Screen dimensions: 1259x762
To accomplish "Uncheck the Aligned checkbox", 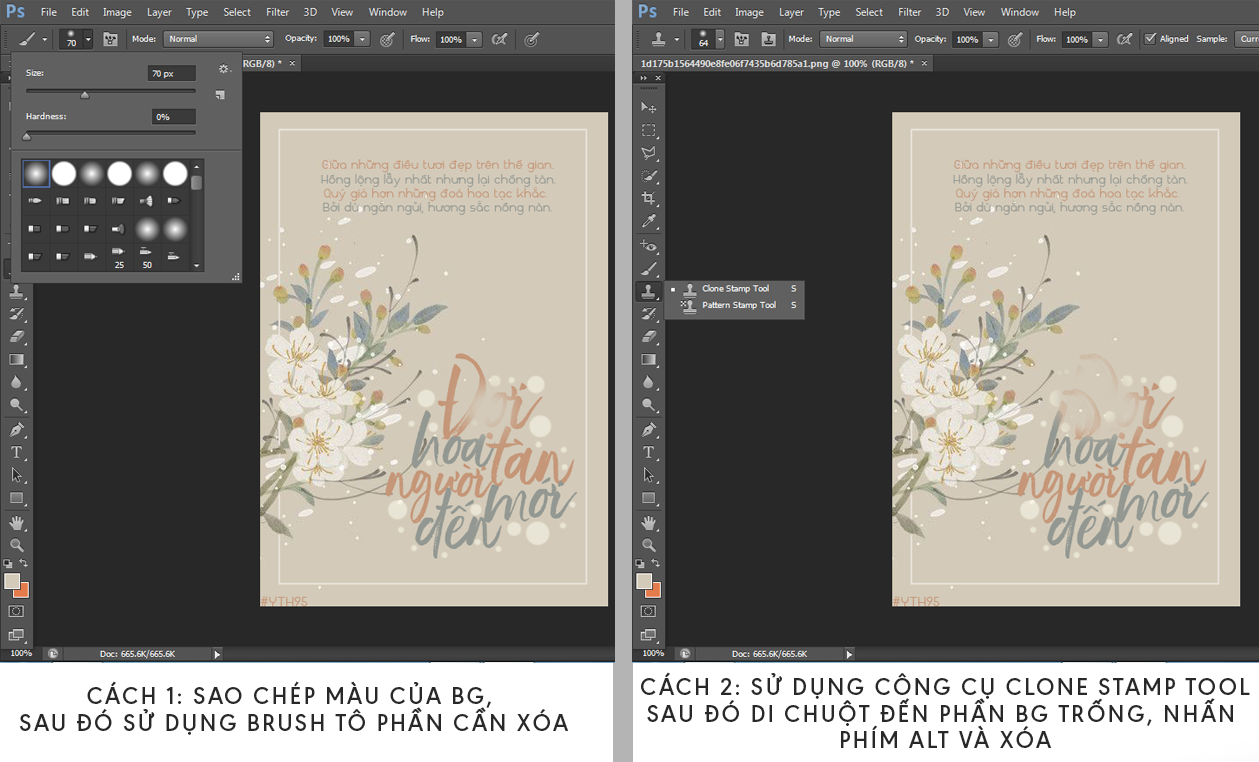I will pyautogui.click(x=1151, y=39).
